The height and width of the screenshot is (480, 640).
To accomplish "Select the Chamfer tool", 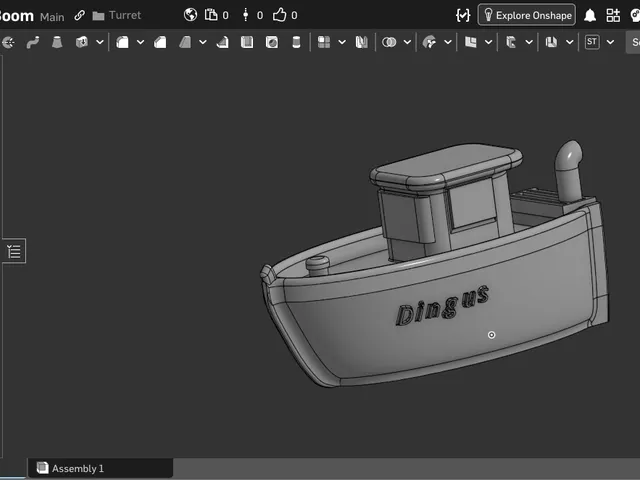I will point(160,42).
